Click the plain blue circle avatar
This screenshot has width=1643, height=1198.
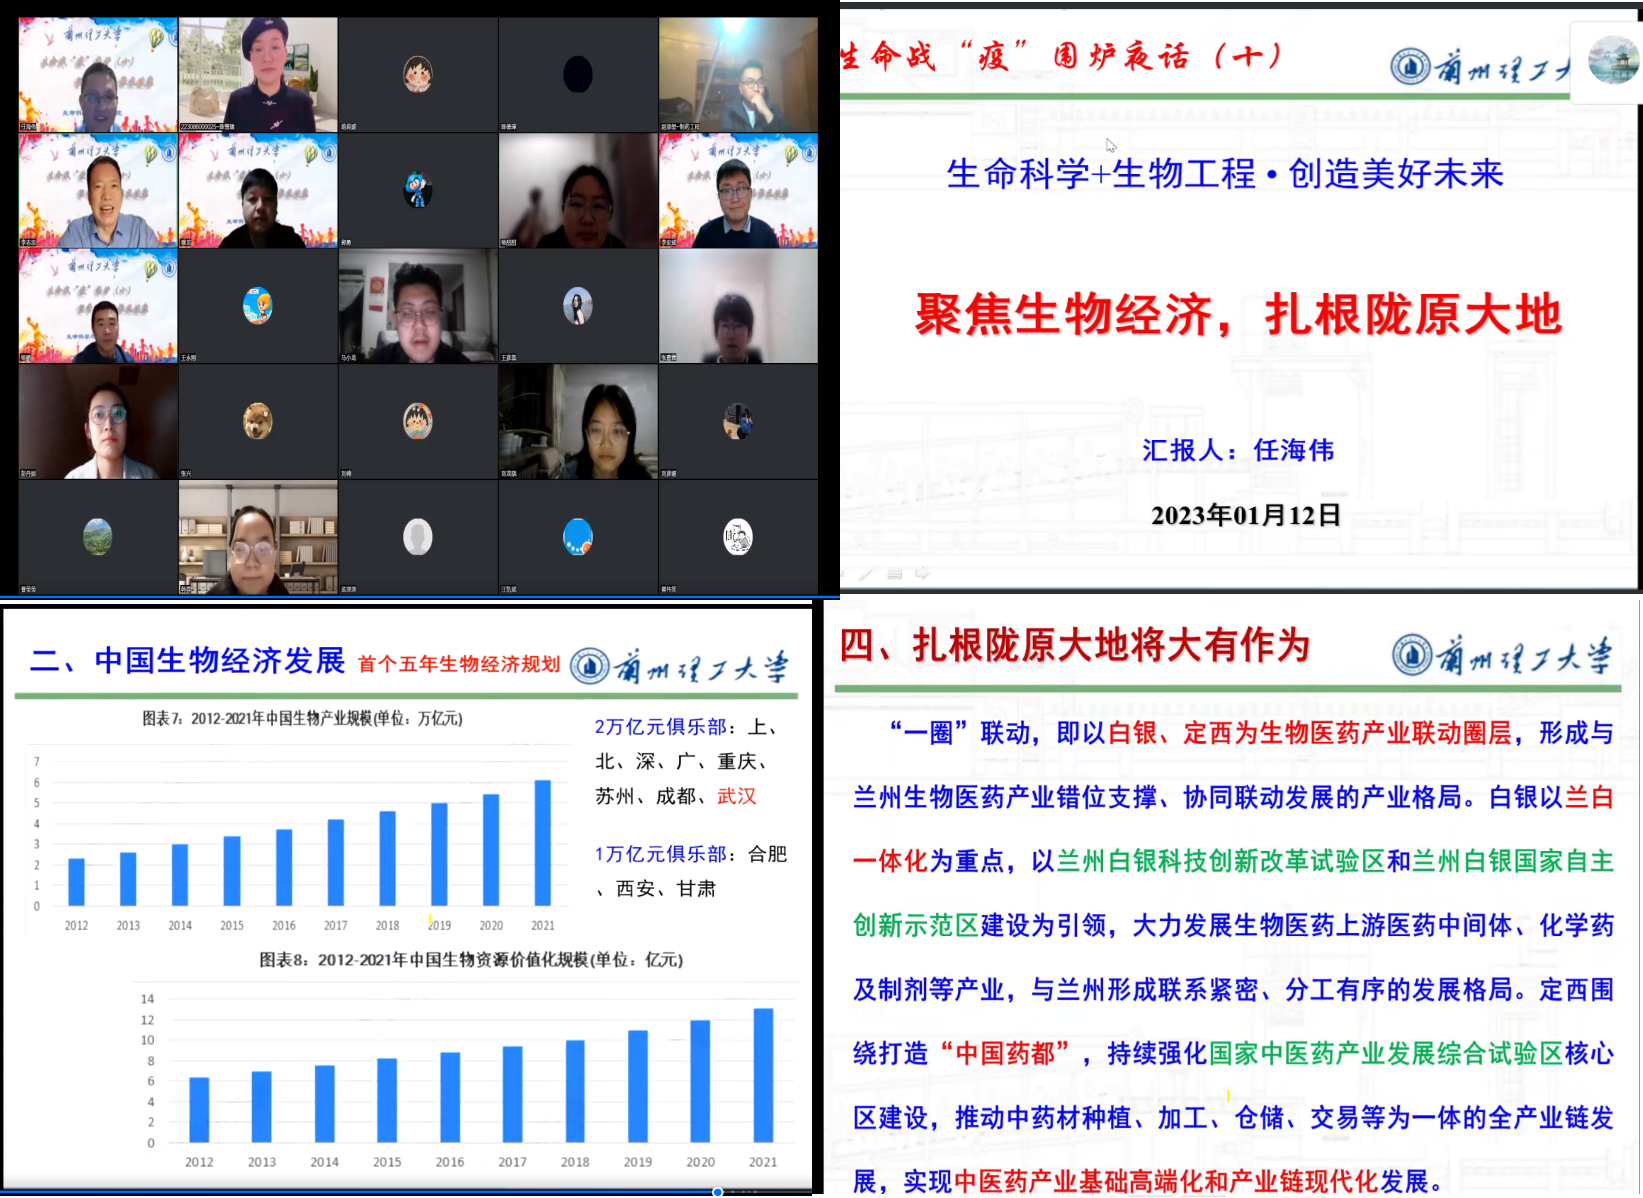pyautogui.click(x=577, y=537)
